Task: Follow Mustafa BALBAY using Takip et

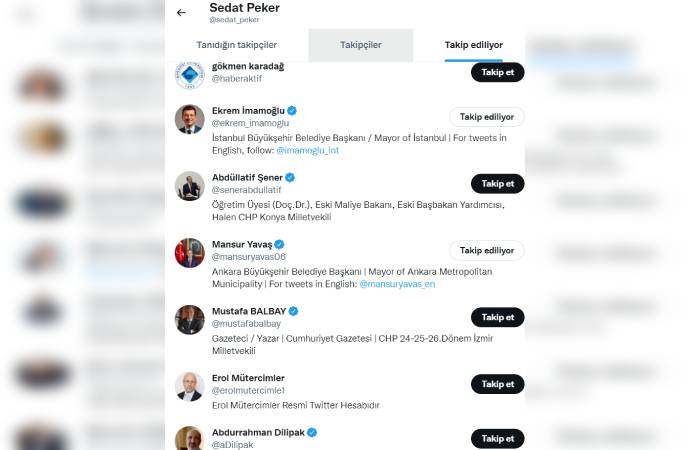Action: pyautogui.click(x=497, y=318)
